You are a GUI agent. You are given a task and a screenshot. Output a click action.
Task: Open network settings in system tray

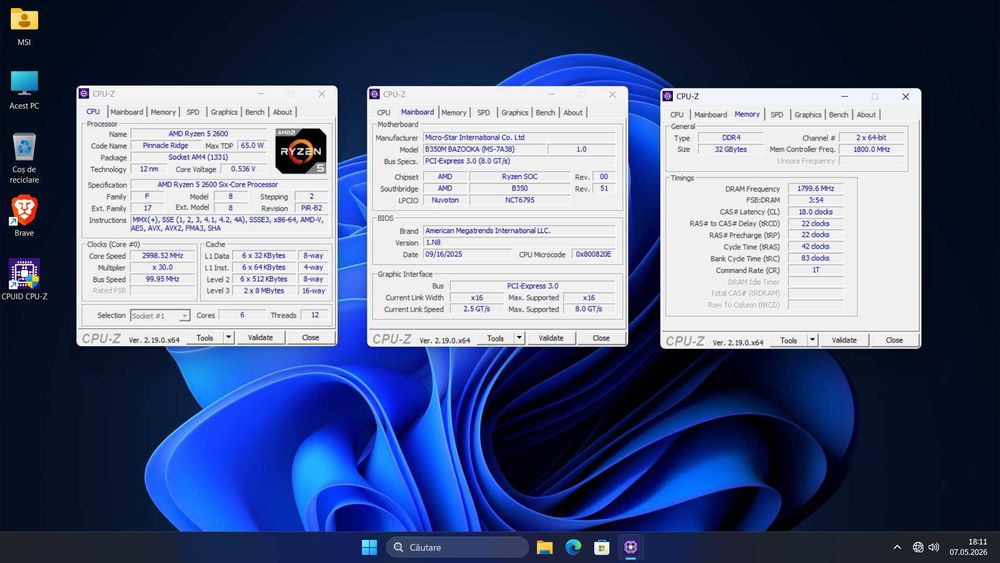click(x=918, y=547)
